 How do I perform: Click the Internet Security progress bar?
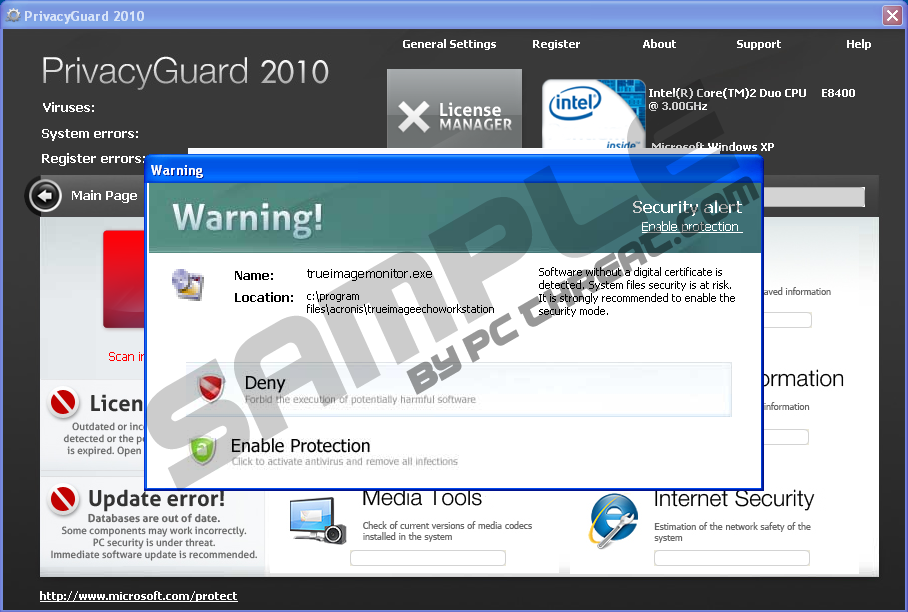click(x=731, y=558)
